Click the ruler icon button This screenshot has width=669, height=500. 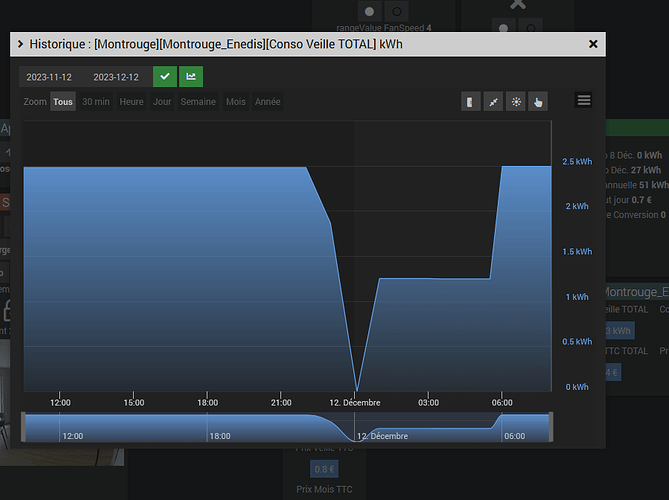point(471,102)
